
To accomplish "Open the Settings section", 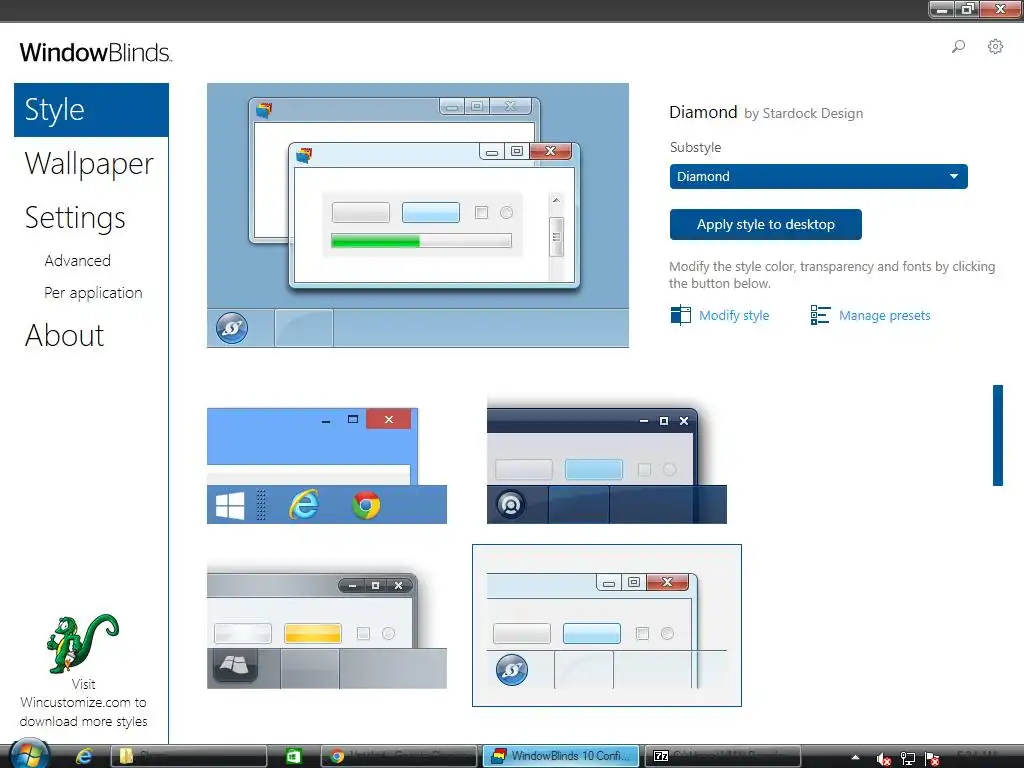I will [75, 217].
